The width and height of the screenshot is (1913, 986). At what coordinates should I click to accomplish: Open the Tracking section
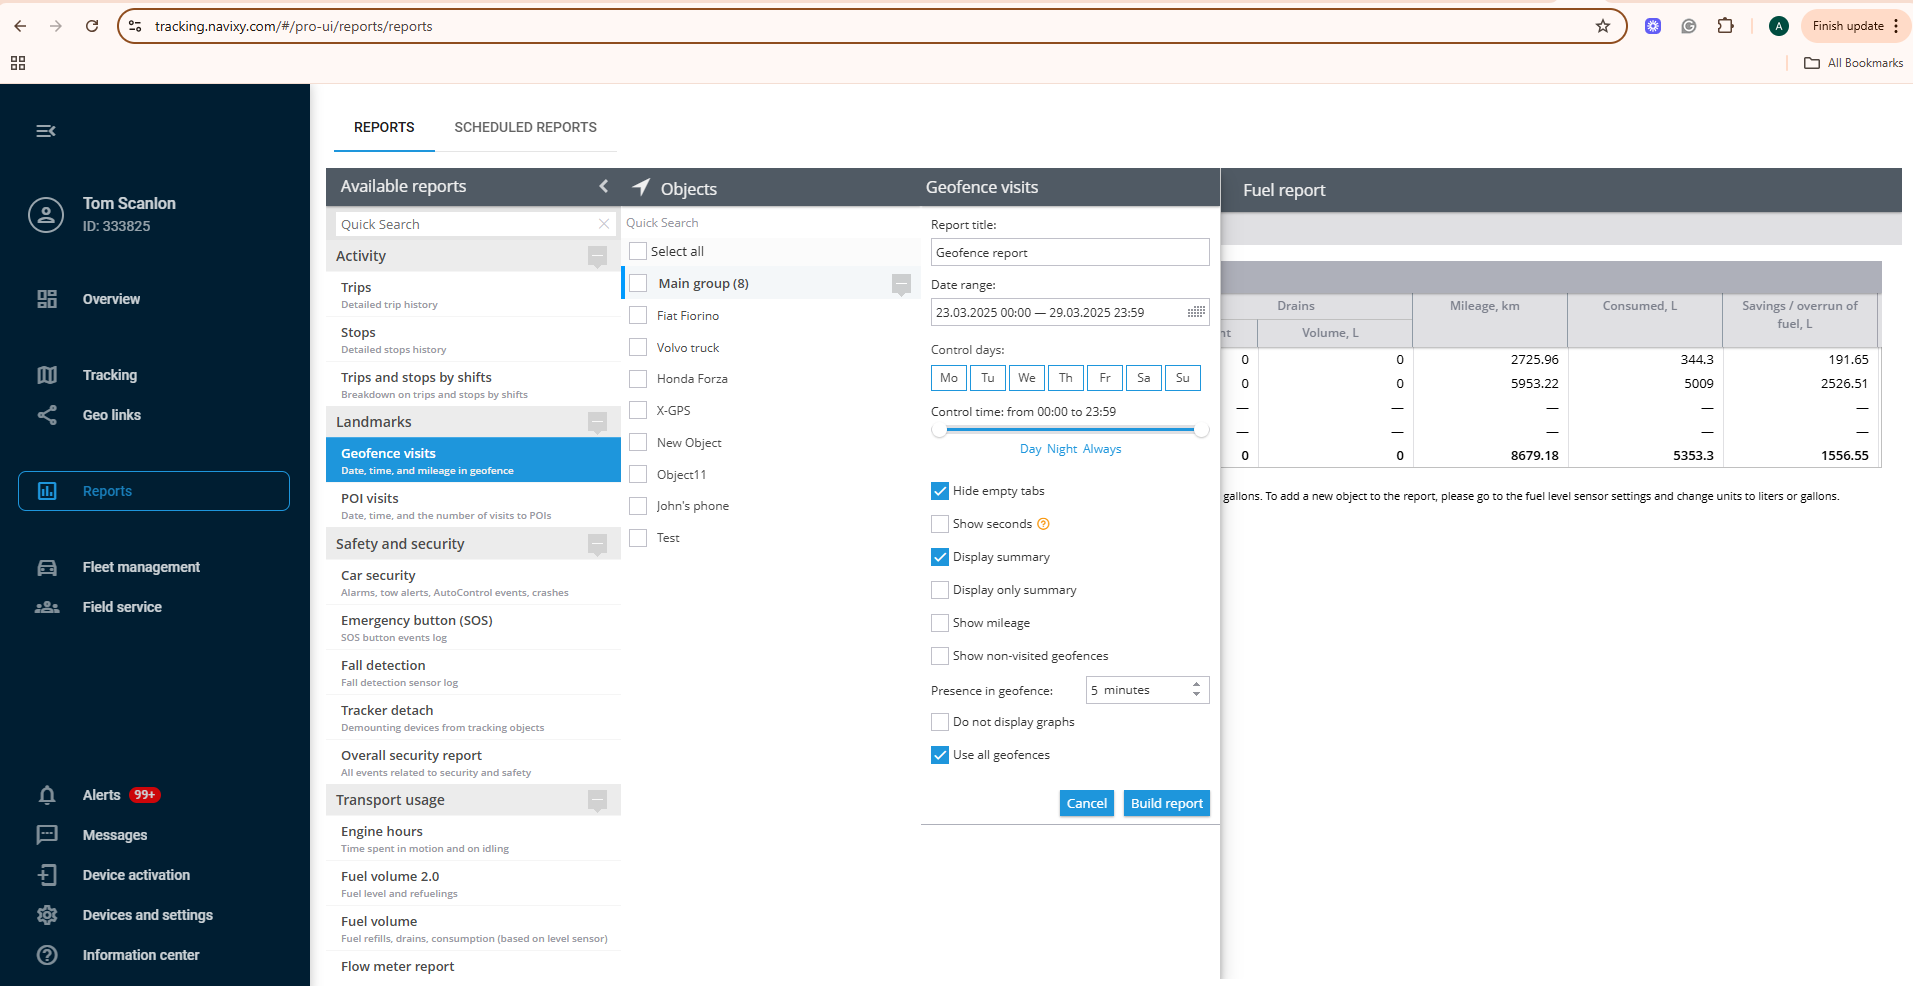pyautogui.click(x=110, y=375)
